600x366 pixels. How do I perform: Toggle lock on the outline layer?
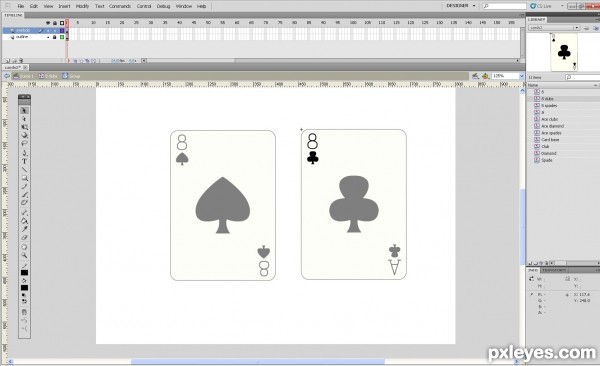[x=54, y=37]
